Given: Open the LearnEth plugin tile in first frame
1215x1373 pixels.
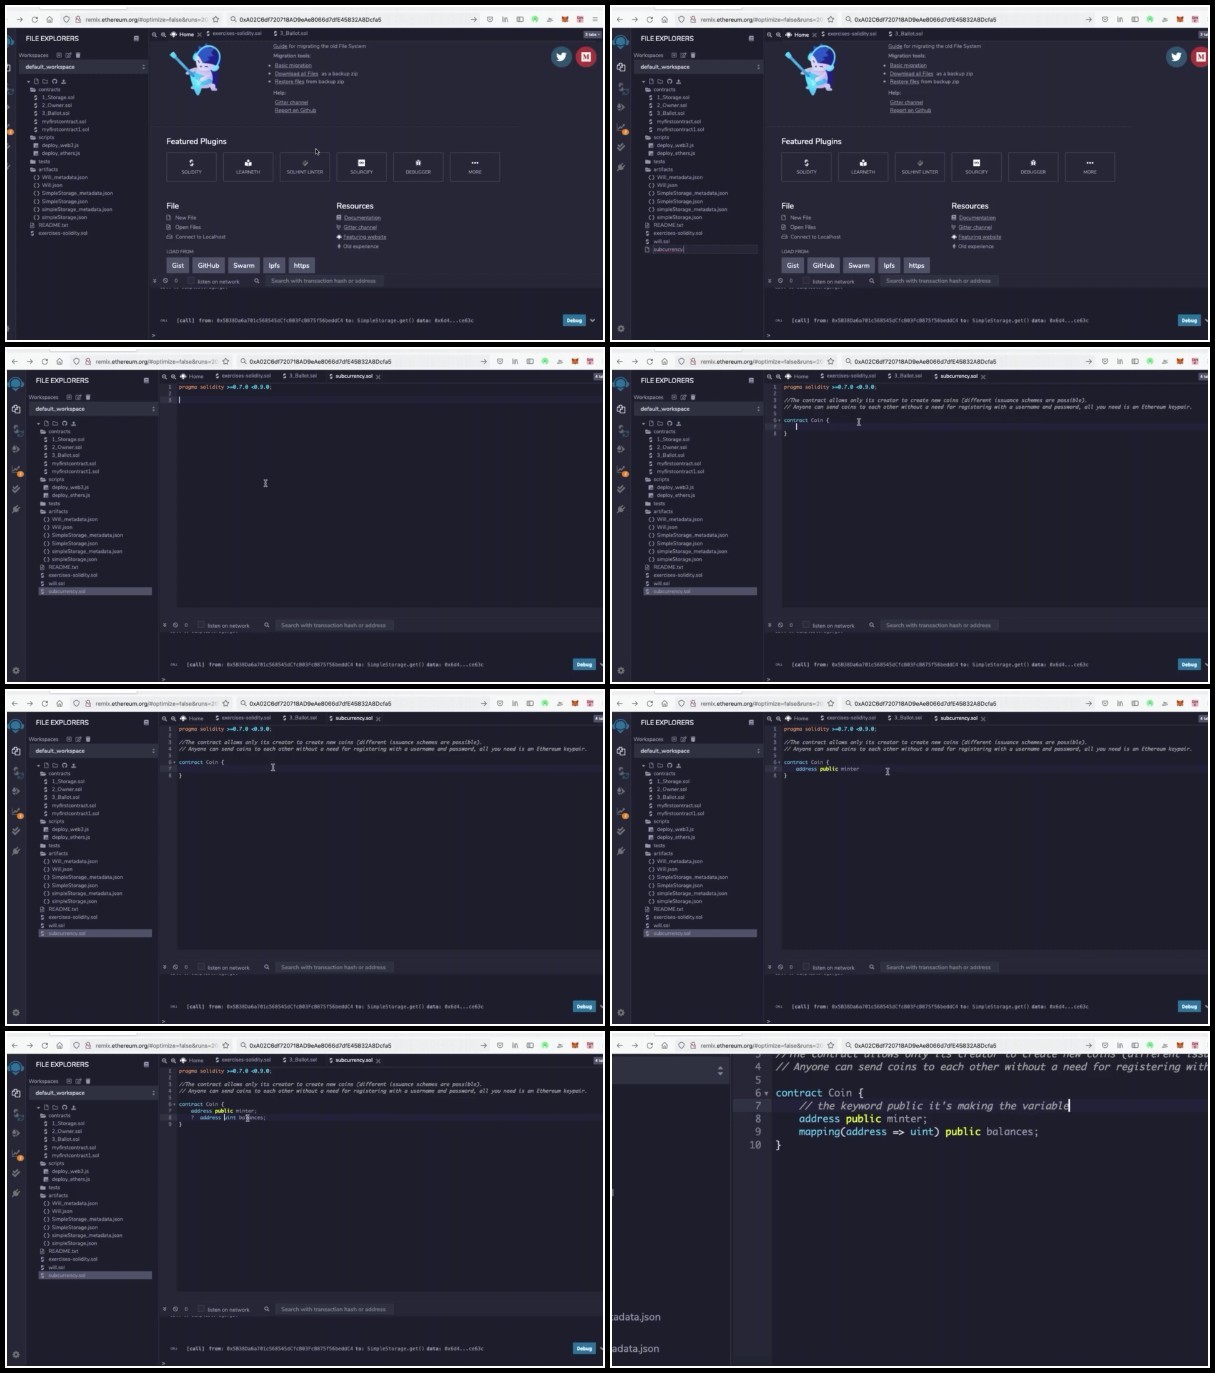Looking at the screenshot, I should click(x=248, y=166).
